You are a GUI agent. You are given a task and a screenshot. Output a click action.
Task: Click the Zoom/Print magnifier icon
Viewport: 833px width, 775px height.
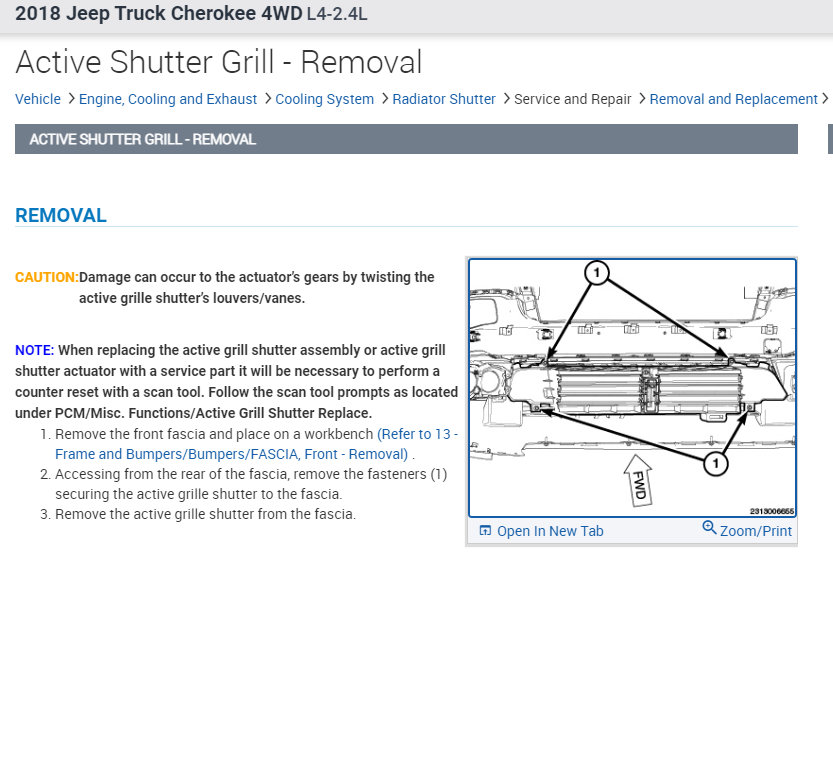coord(709,527)
